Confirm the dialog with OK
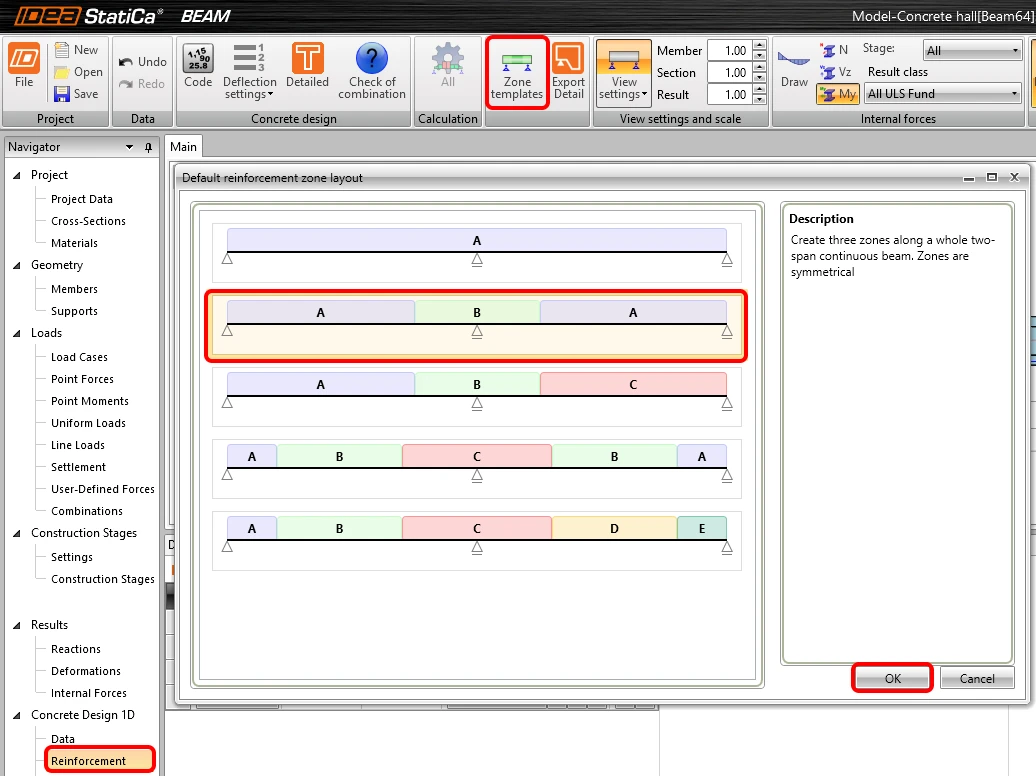This screenshot has height=776, width=1036. [892, 678]
